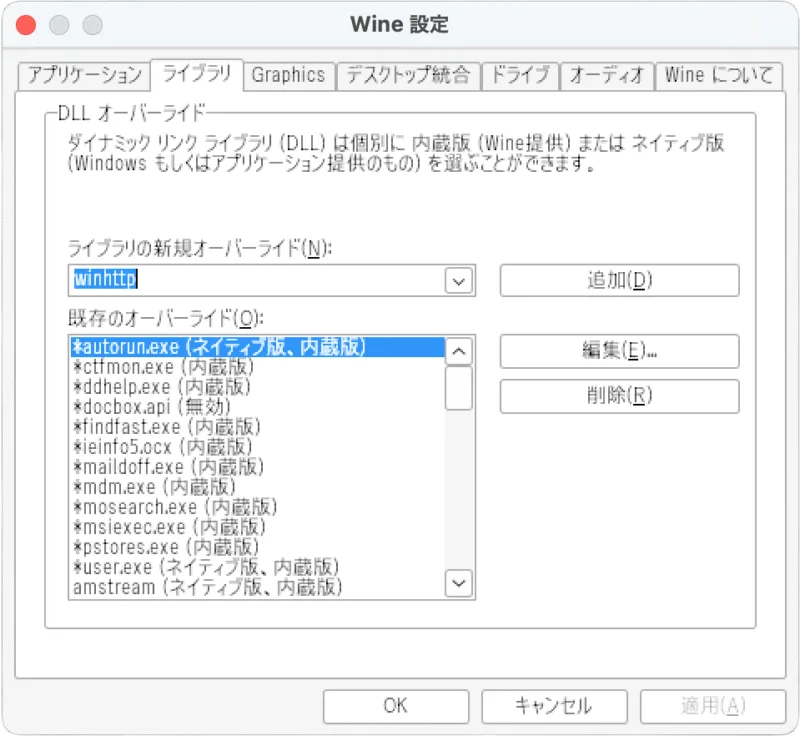This screenshot has height=736, width=800.
Task: Click the winhttp override input field
Action: 257,280
